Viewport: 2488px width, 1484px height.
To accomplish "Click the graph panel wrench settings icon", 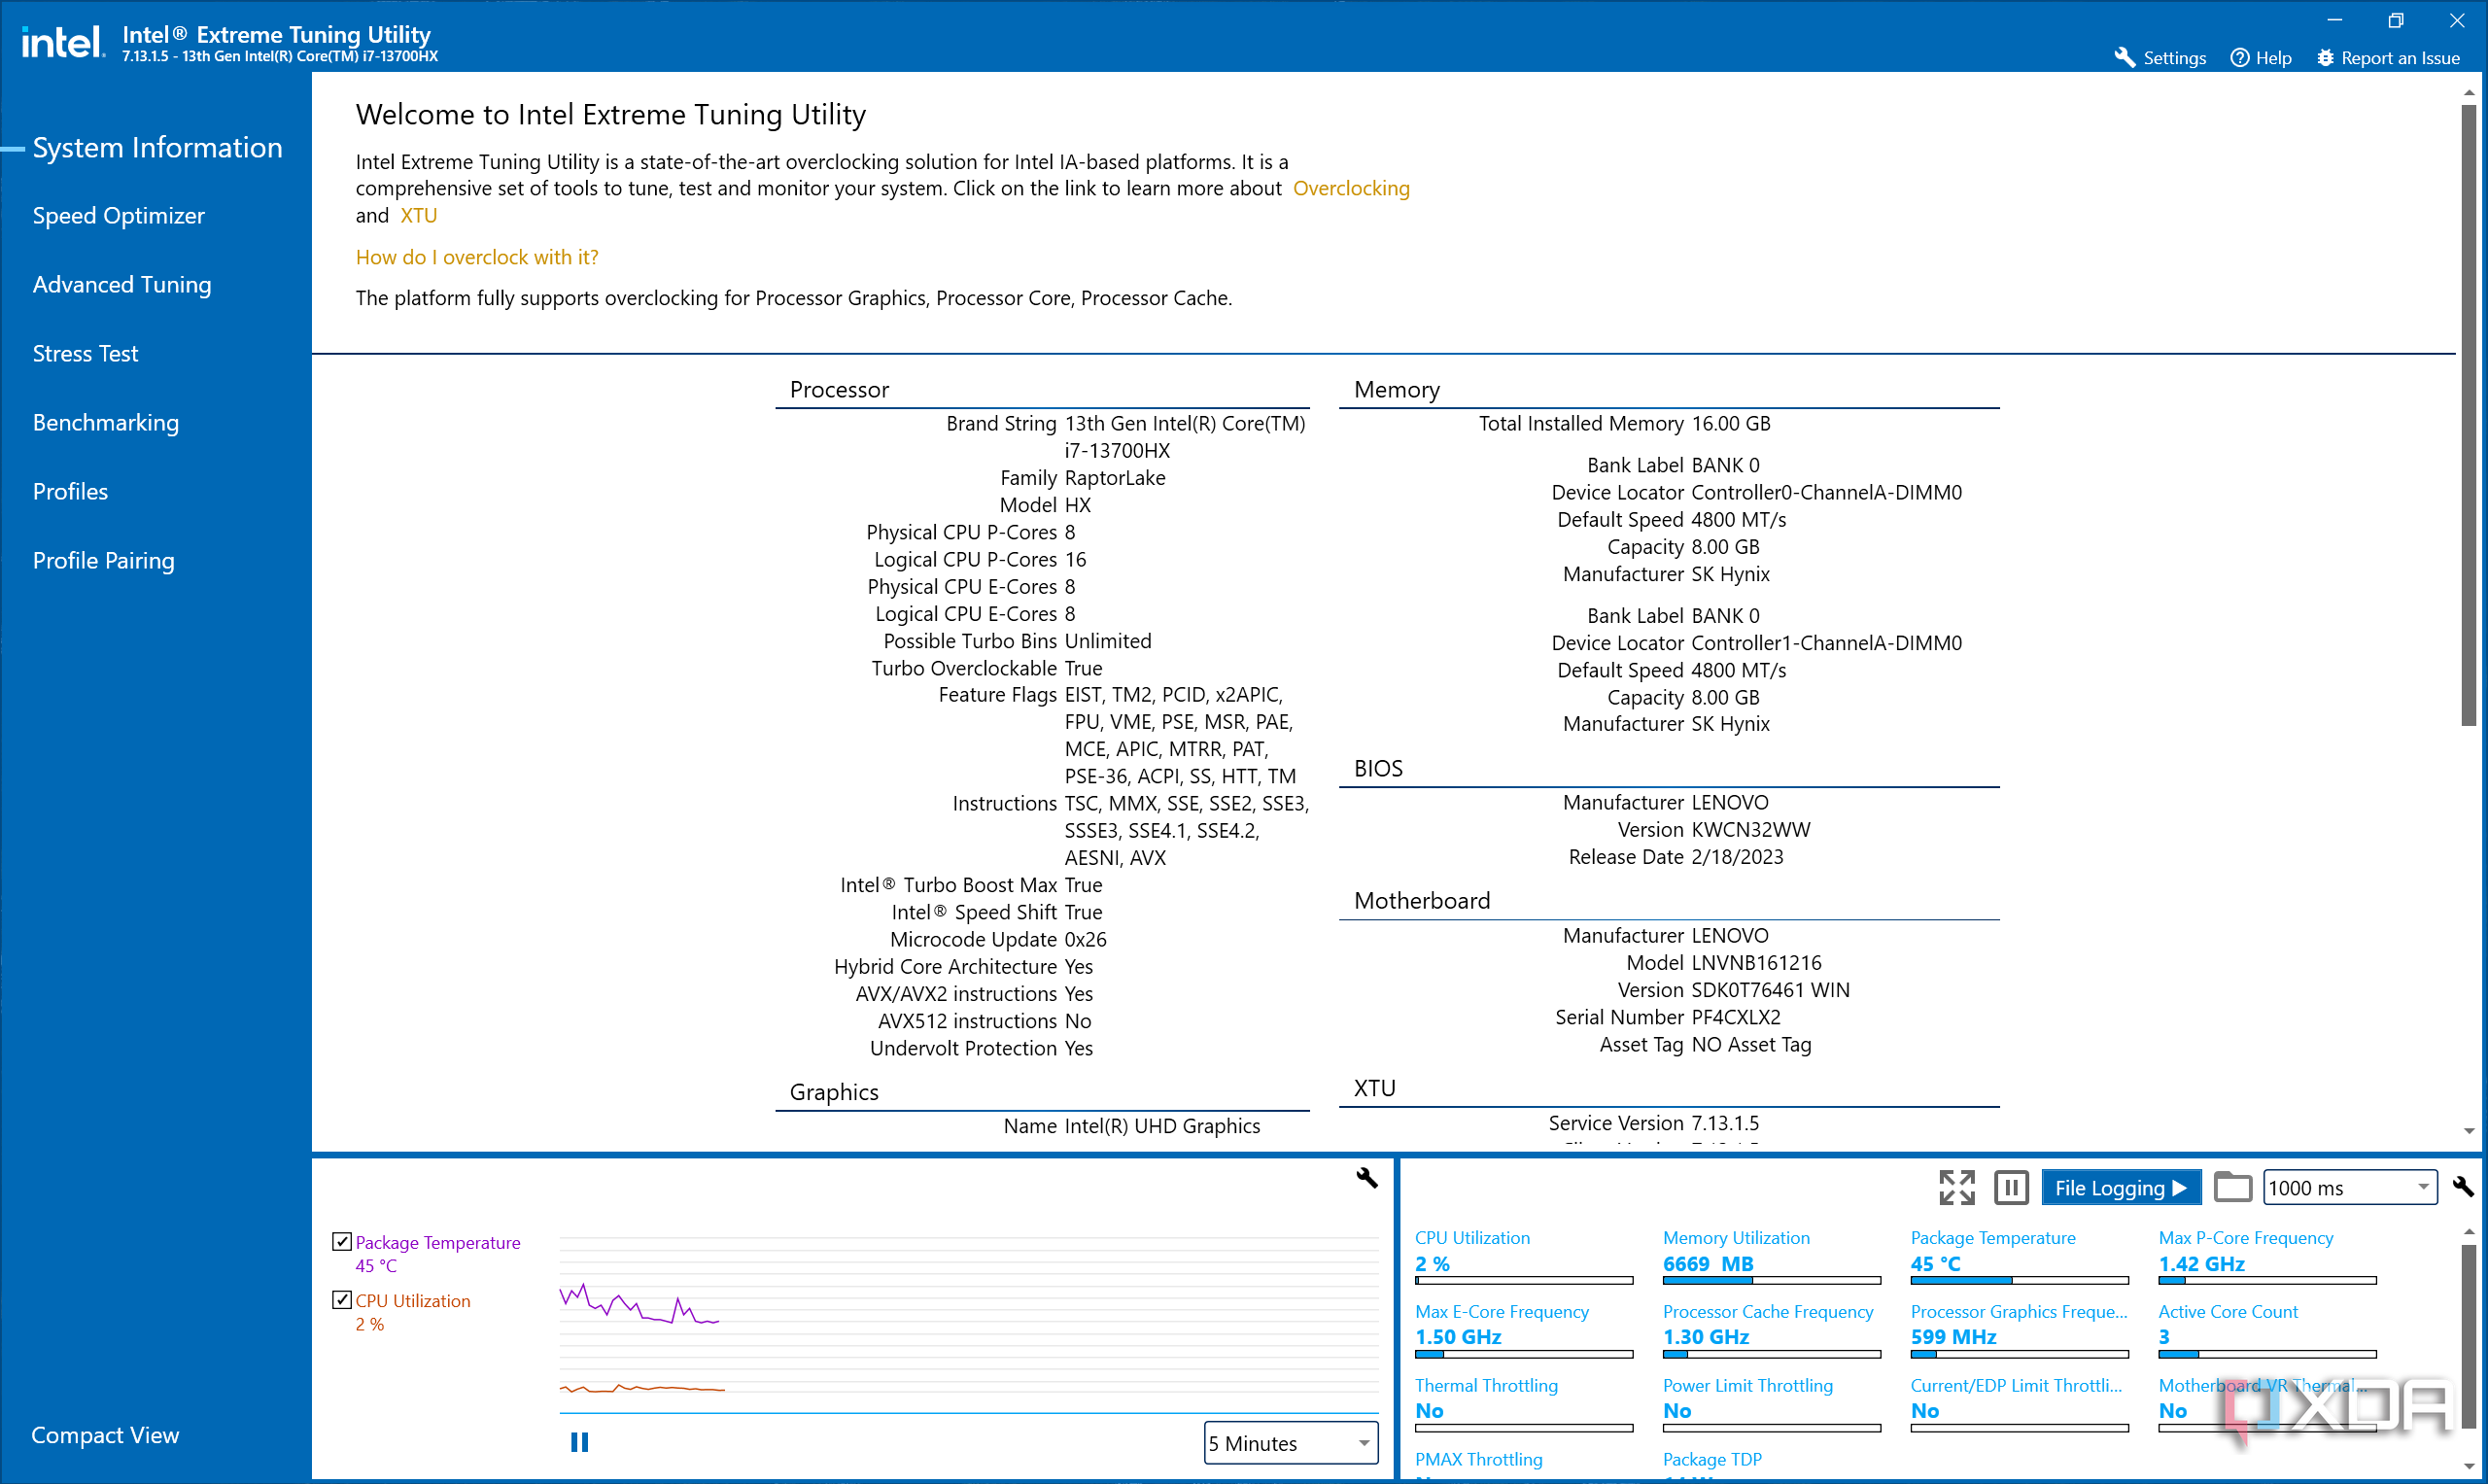I will pos(1366,1177).
